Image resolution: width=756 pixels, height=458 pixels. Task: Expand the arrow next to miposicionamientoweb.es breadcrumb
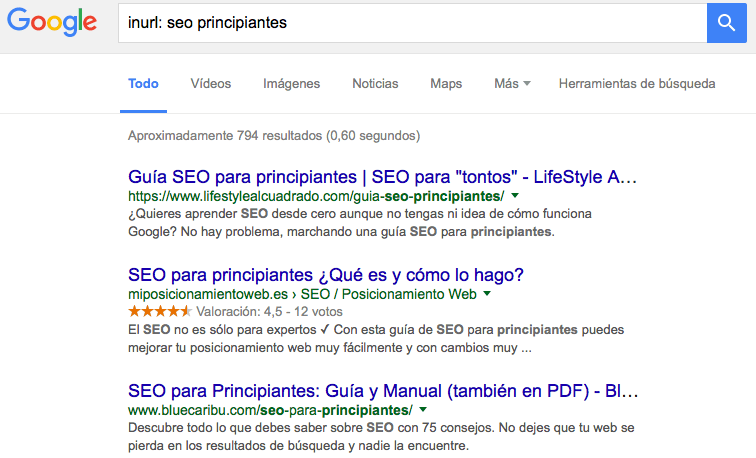click(x=487, y=294)
